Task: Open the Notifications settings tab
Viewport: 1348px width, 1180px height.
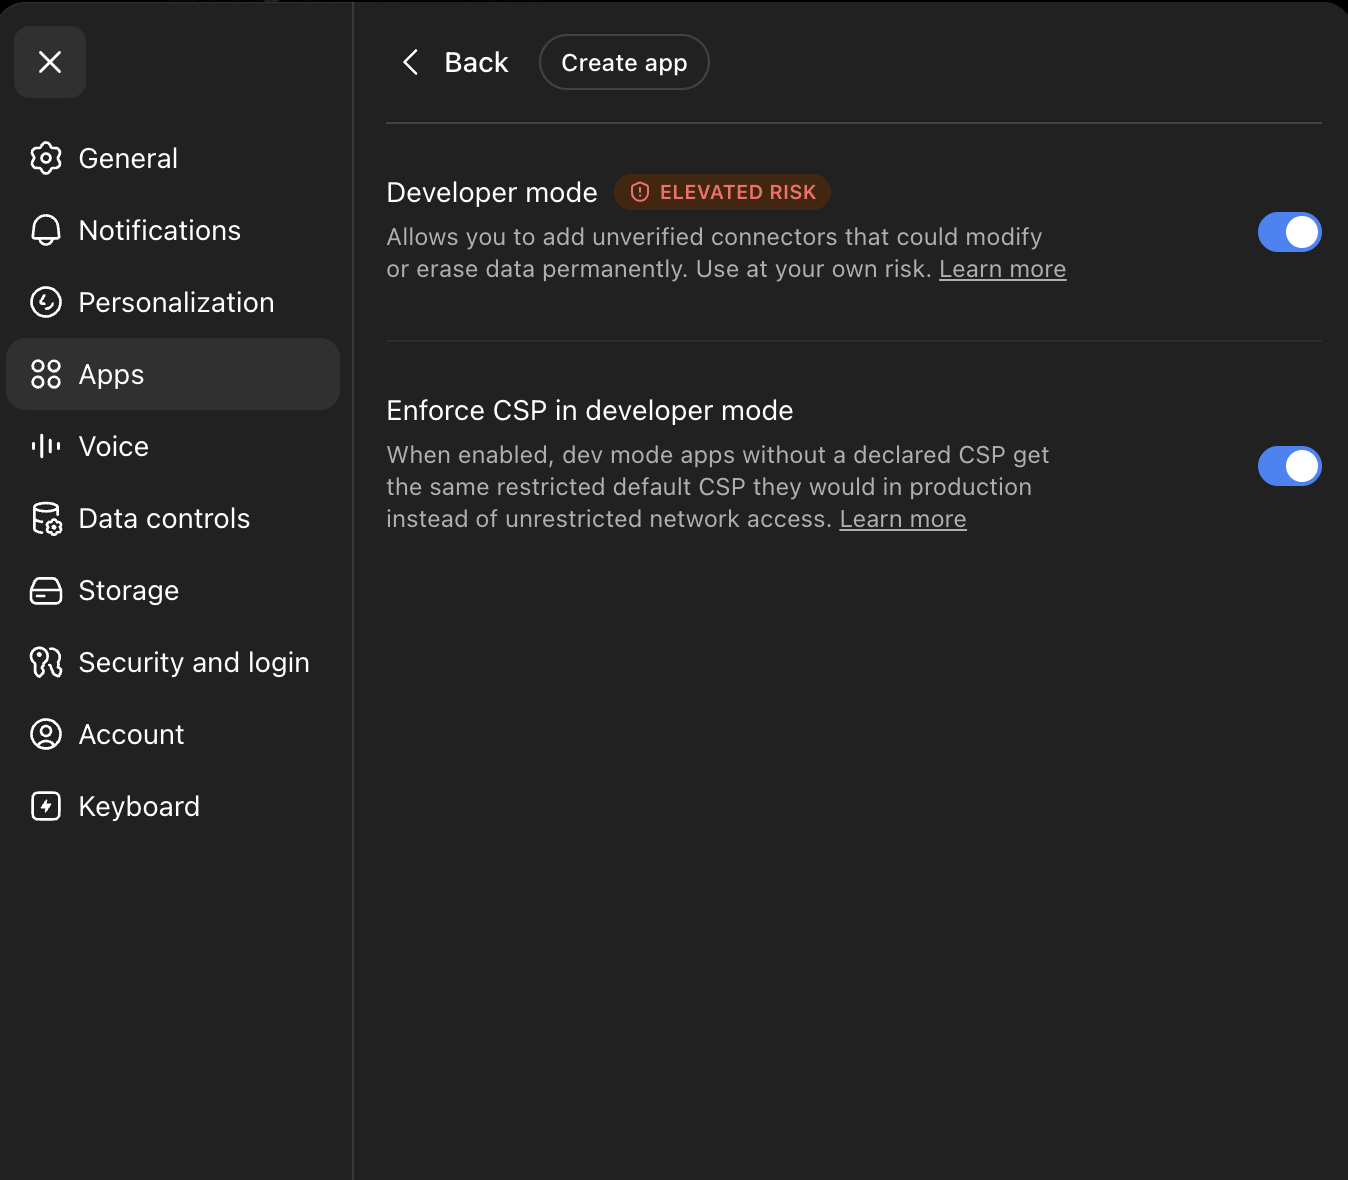Action: click(x=173, y=230)
